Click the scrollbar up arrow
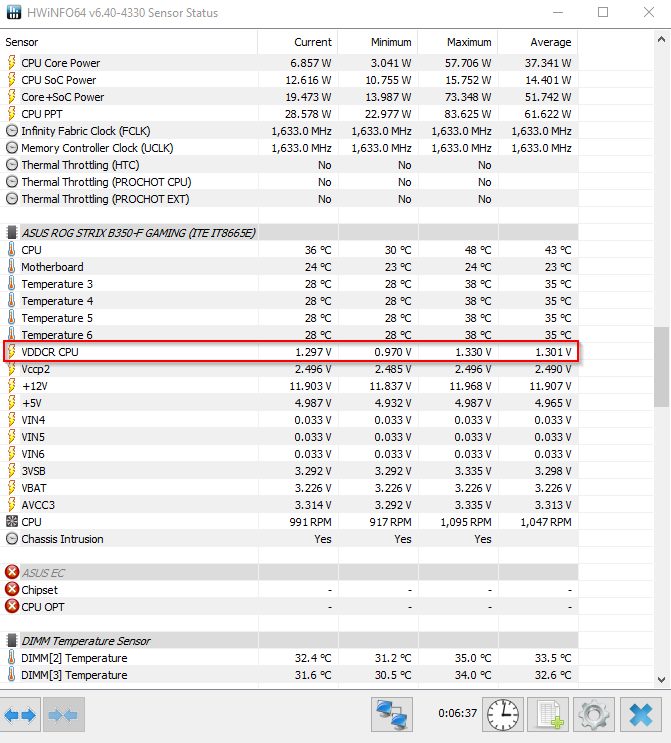Image resolution: width=671 pixels, height=743 pixels. pyautogui.click(x=662, y=40)
